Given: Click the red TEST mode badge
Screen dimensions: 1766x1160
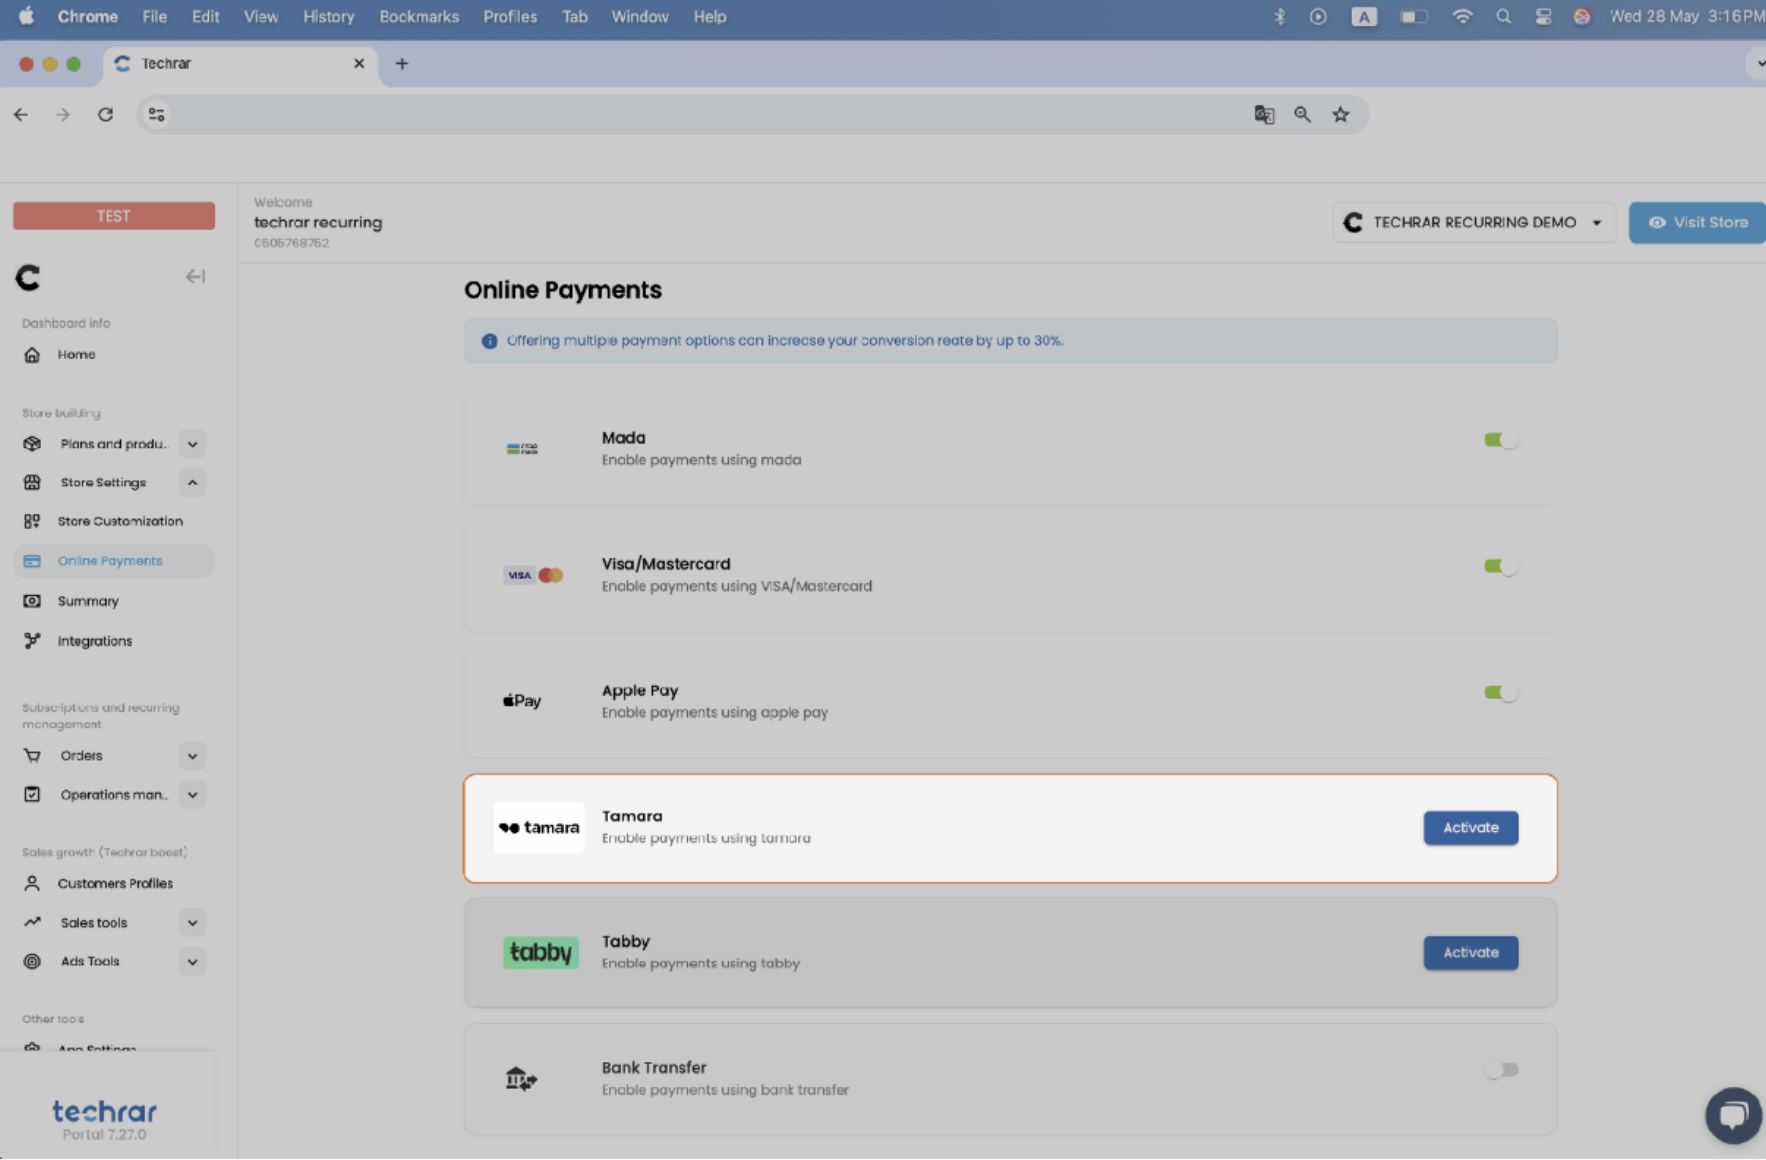Looking at the screenshot, I should tap(114, 216).
